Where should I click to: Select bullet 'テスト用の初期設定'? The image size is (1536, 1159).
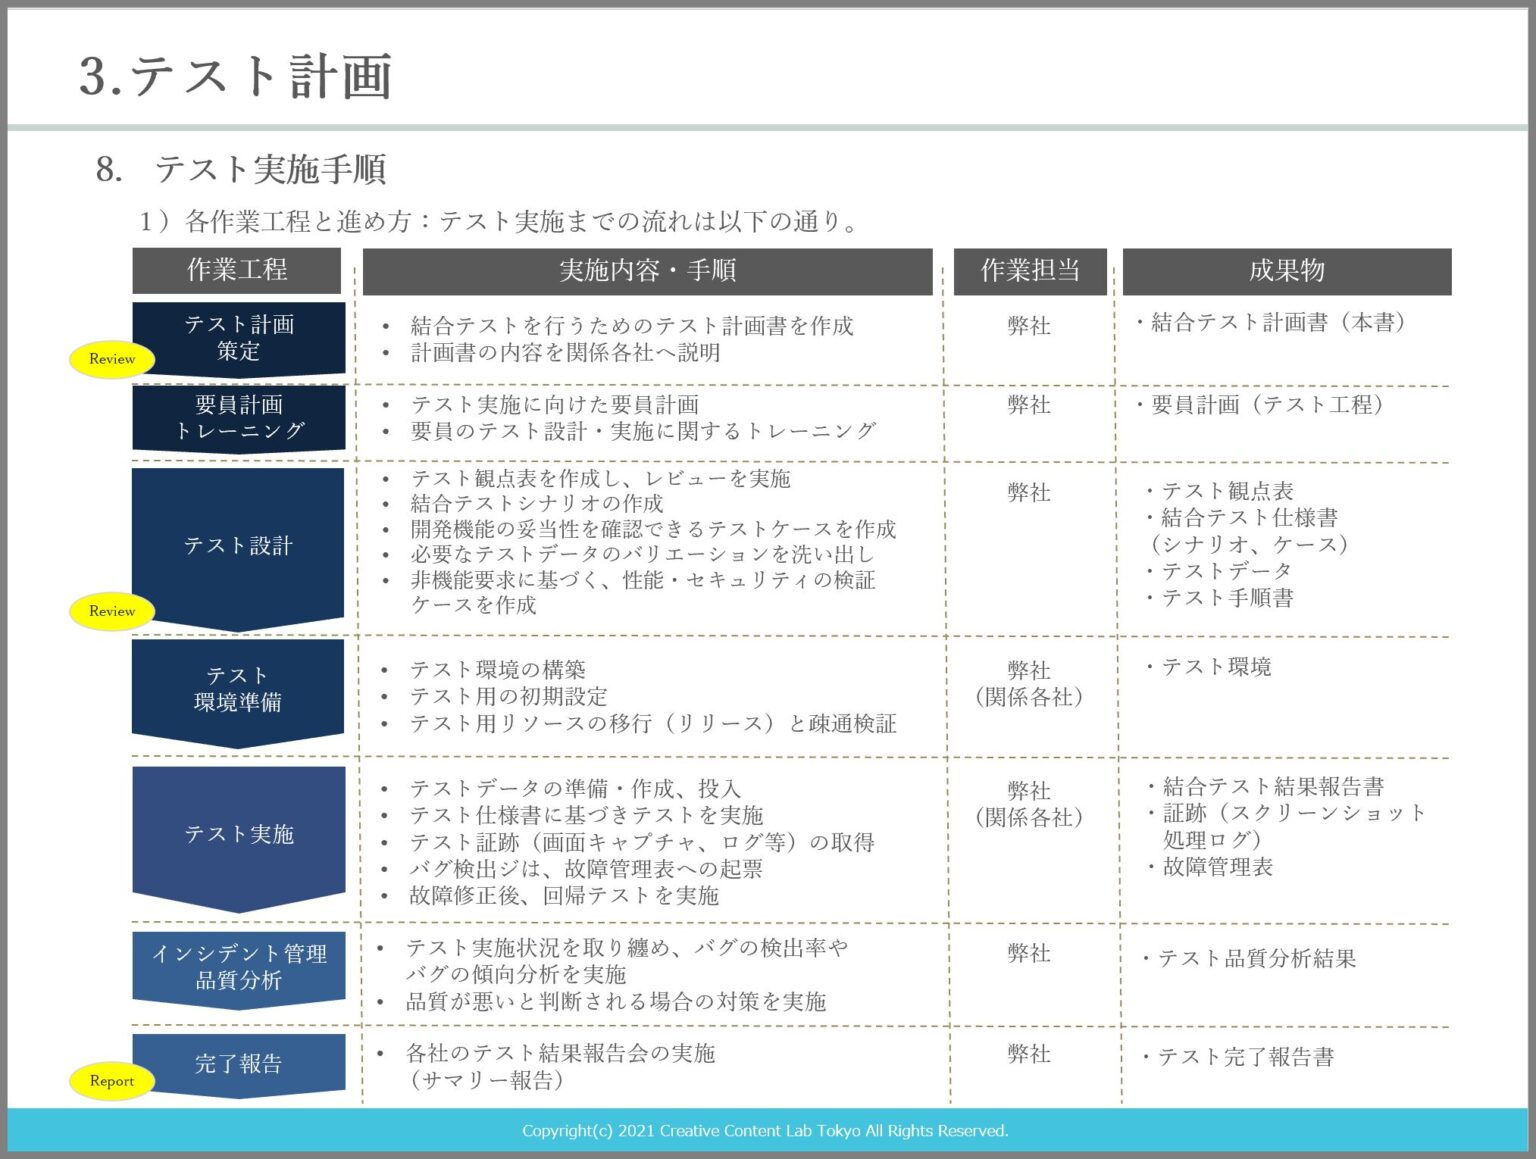509,697
